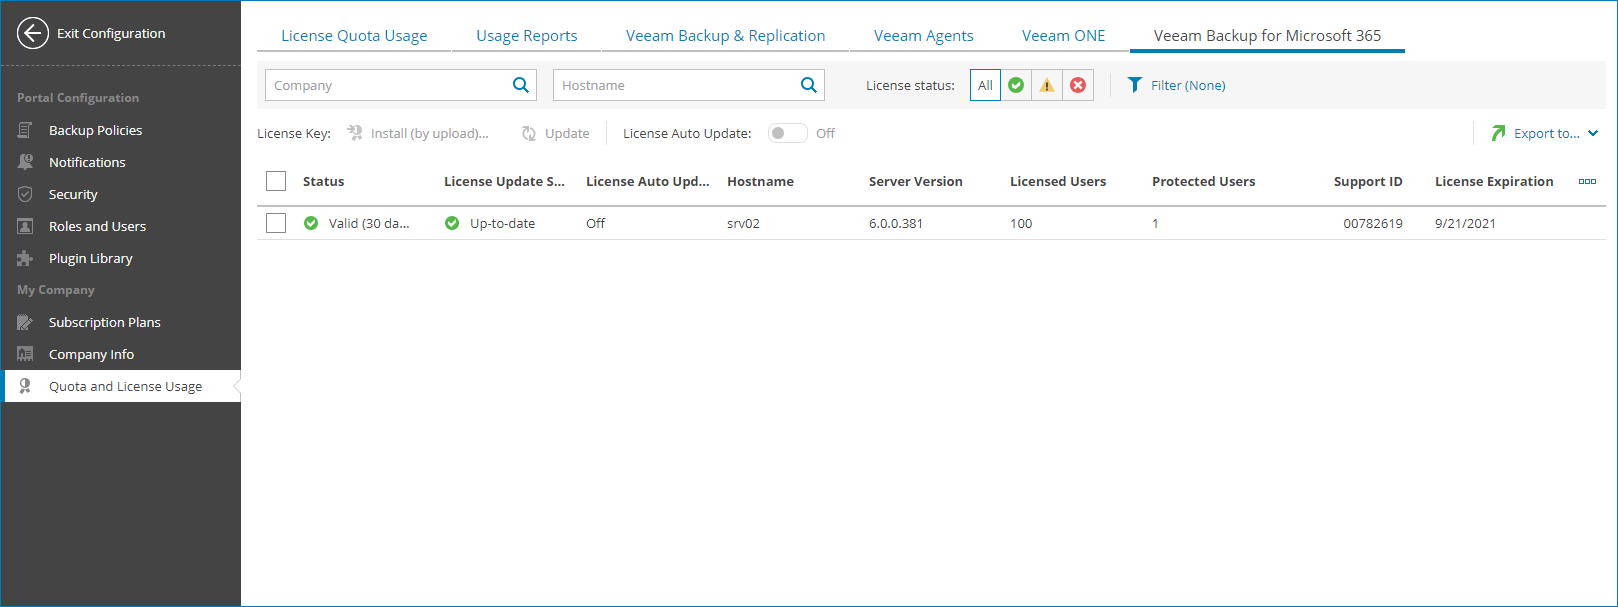
Task: Filter by error license status red icon
Action: (x=1078, y=85)
